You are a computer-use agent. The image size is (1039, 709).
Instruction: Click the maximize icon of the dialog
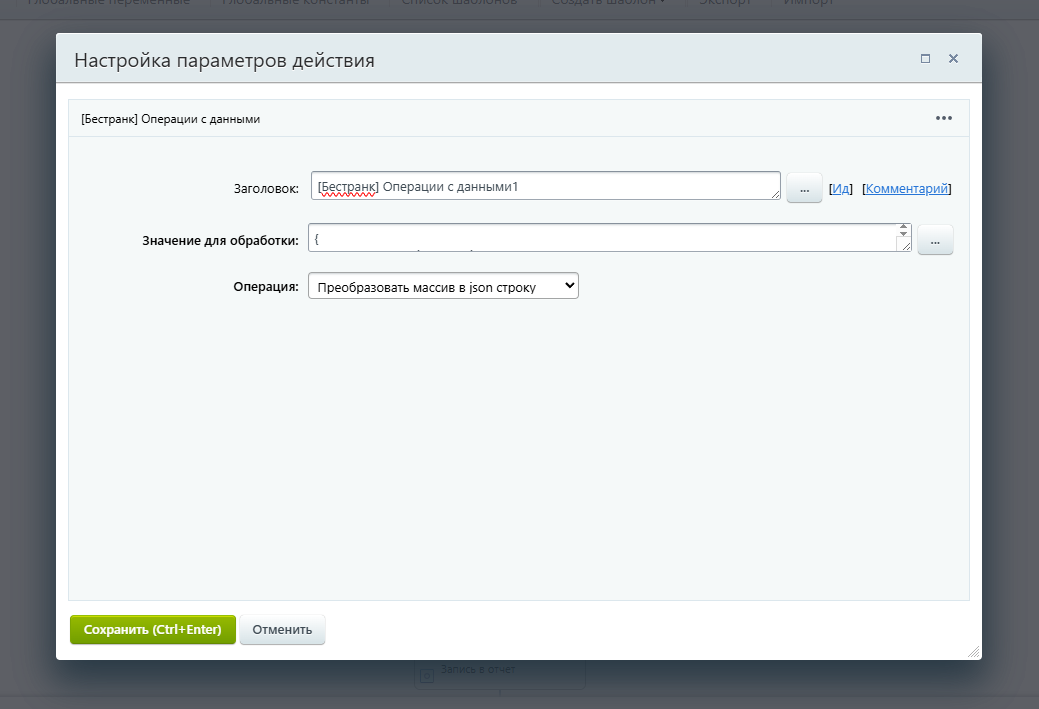pos(924,58)
